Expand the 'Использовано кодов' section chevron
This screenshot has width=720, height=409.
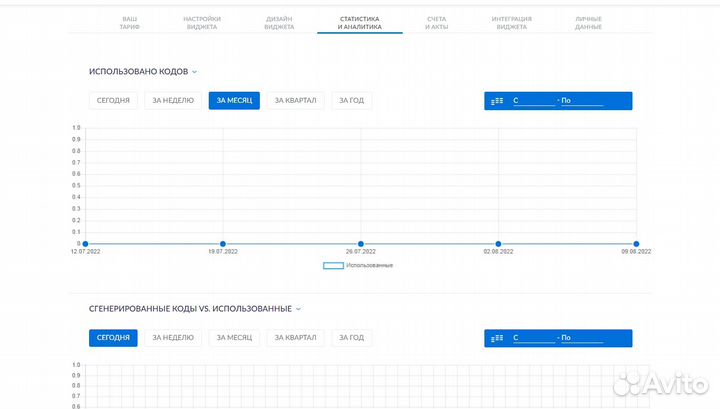[x=195, y=72]
